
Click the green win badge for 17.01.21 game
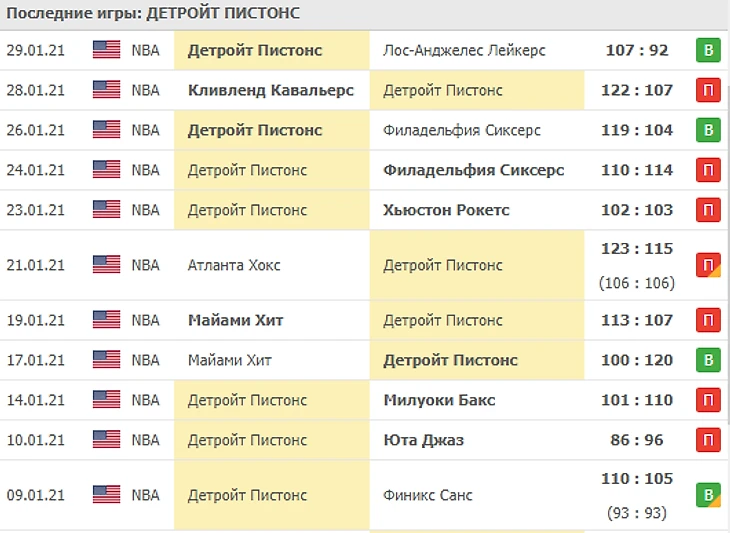coord(708,360)
